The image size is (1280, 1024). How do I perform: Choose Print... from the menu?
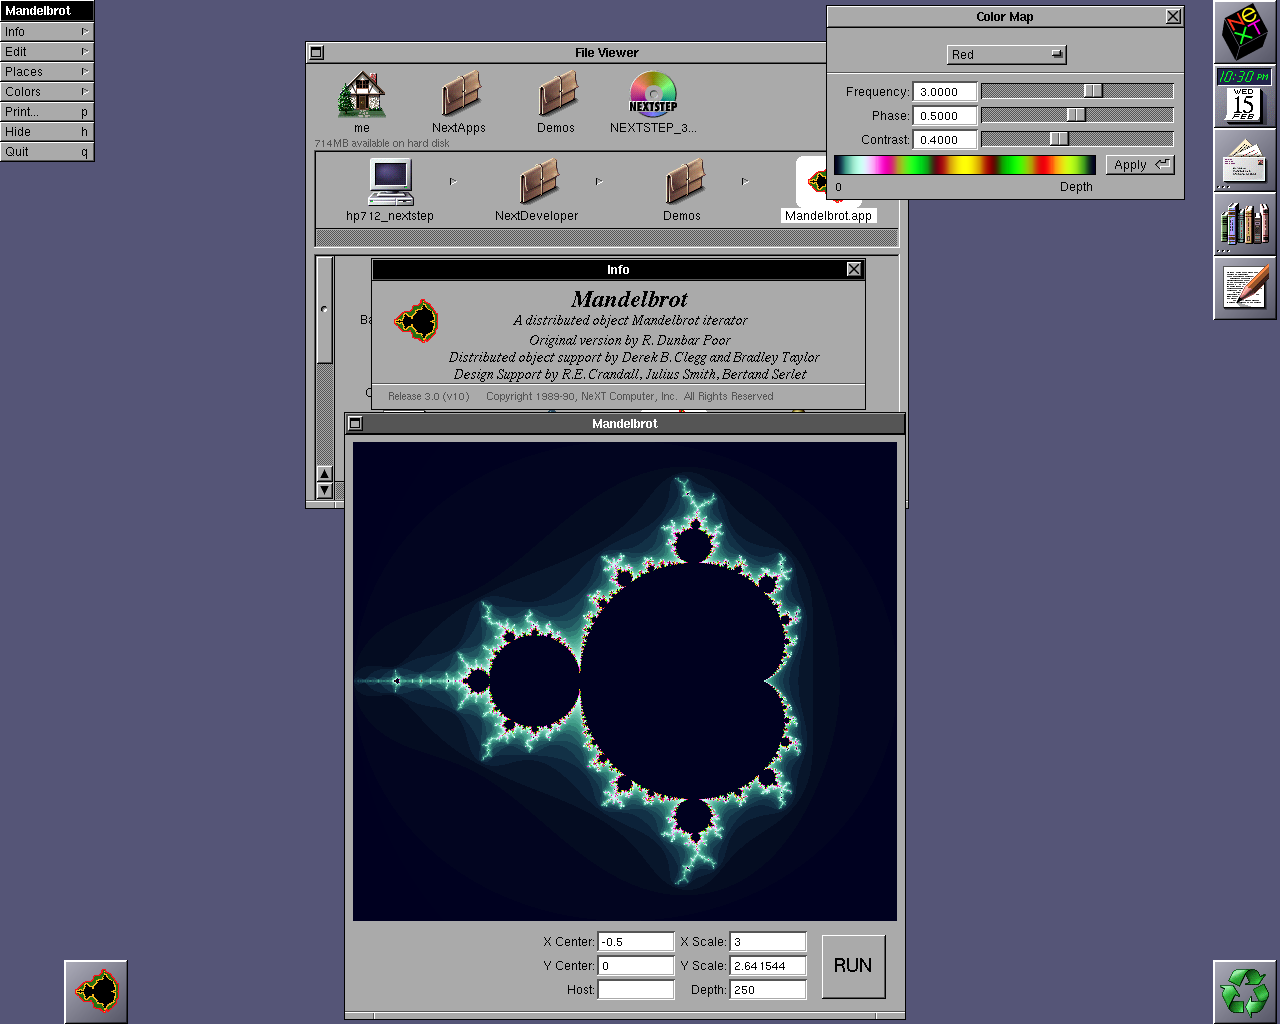(47, 112)
